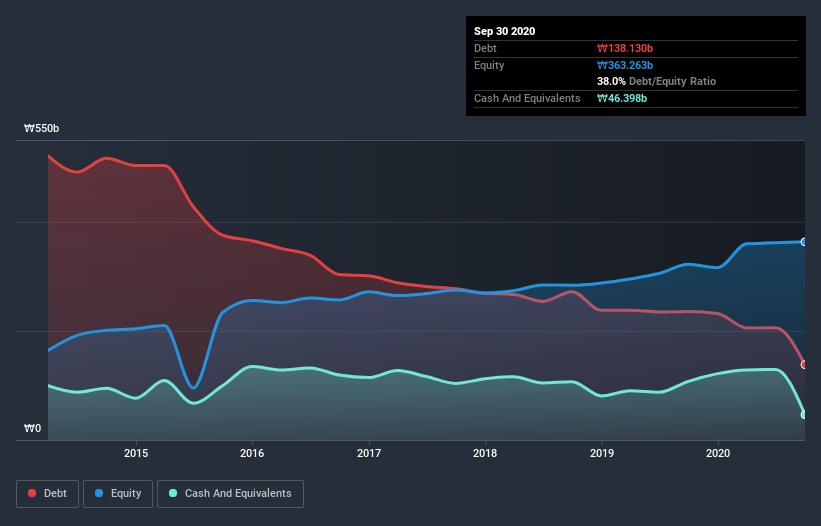This screenshot has width=821, height=526.
Task: Click the 2017 x-axis label
Action: (x=369, y=453)
